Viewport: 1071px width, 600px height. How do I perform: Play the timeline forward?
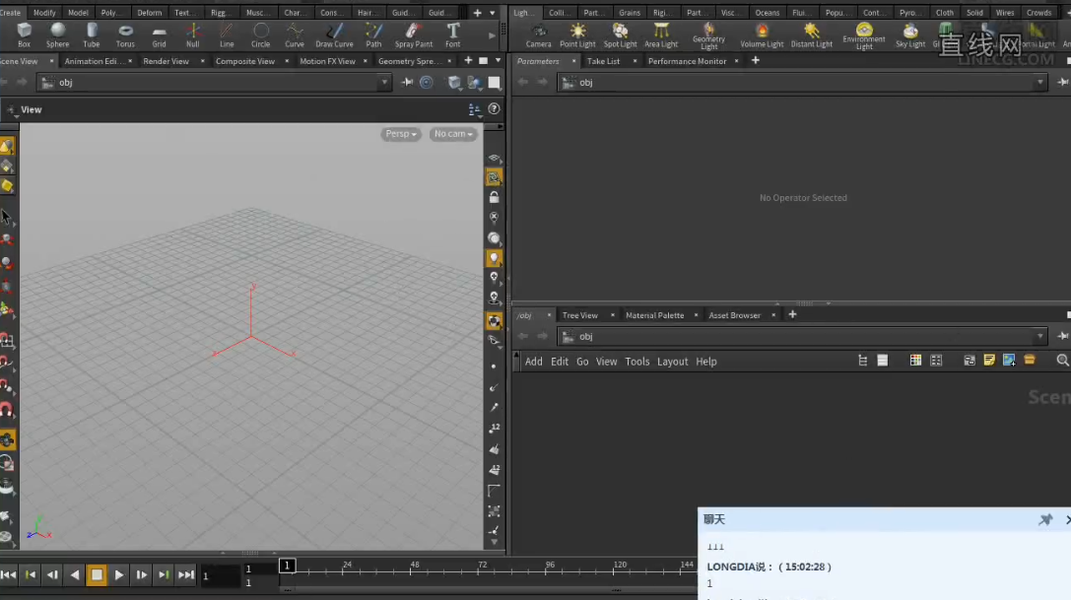[x=118, y=575]
